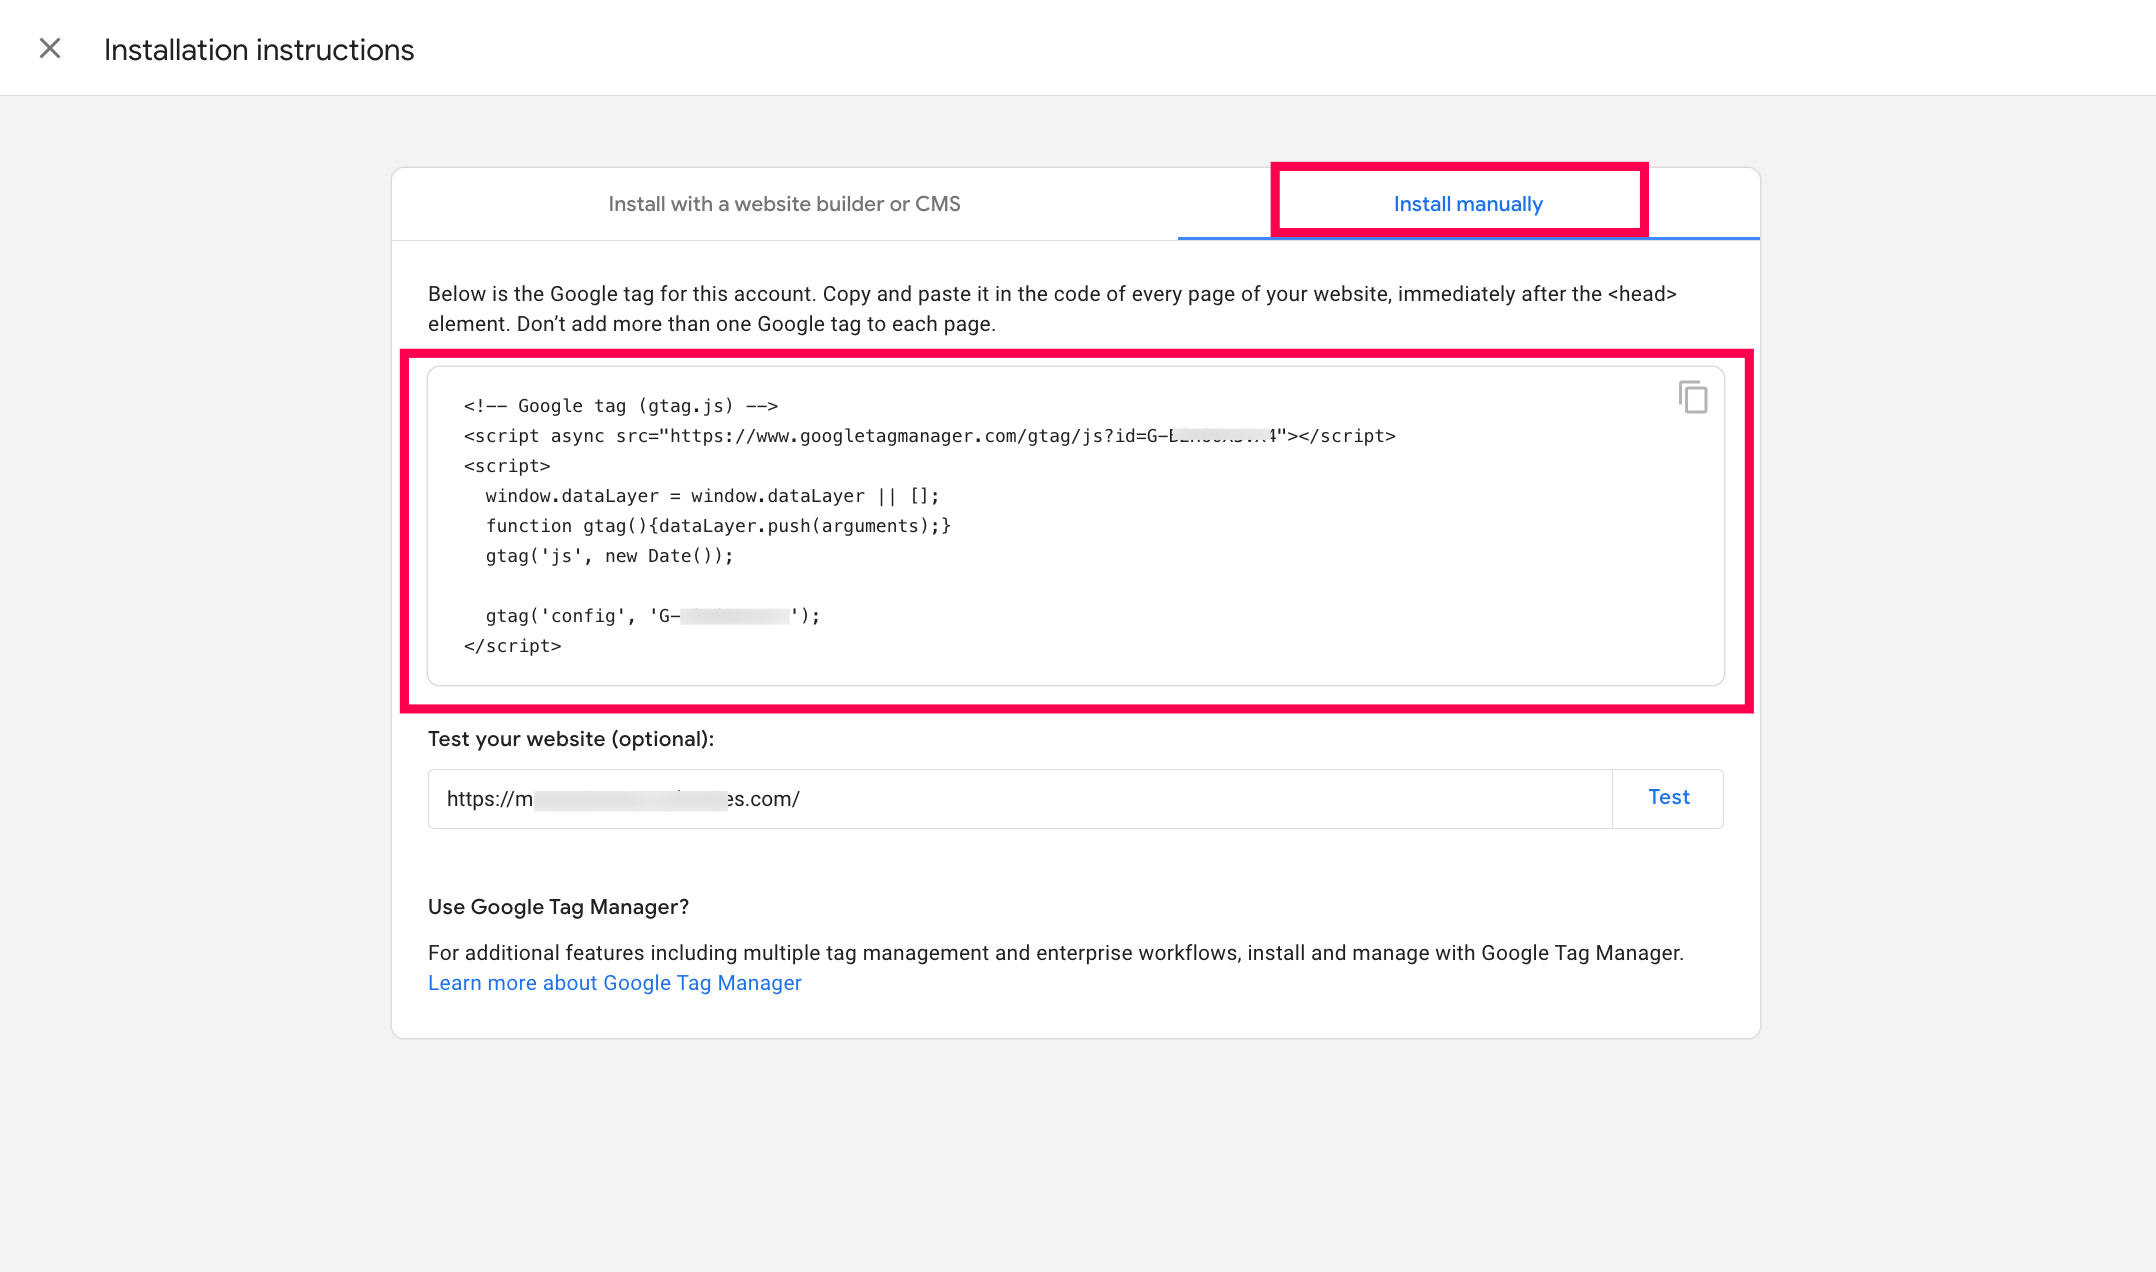Image resolution: width=2156 pixels, height=1272 pixels.
Task: Click the 'For additional features' description text
Action: [1055, 953]
